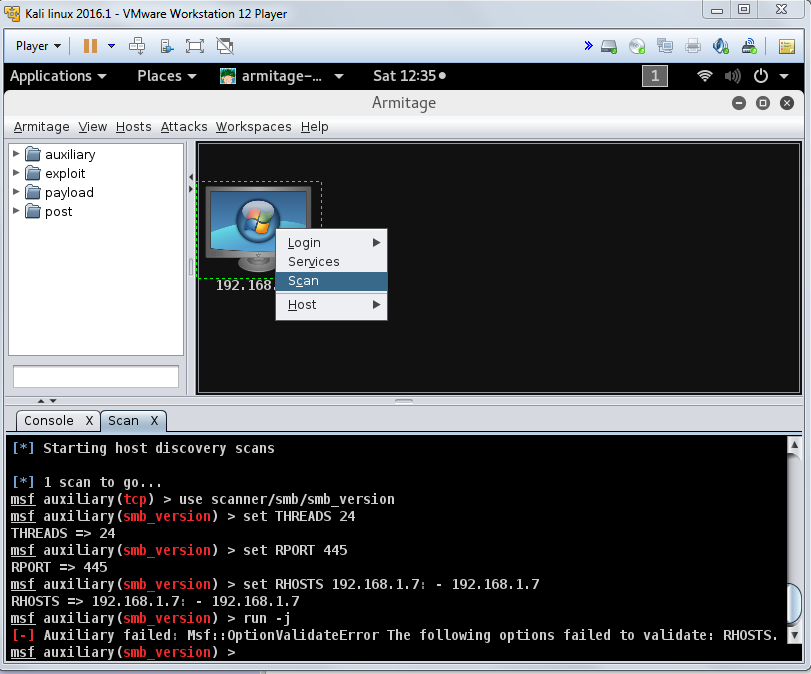Screen dimensions: 811x674
Task: Click the printer device icon in VMware toolbar
Action: click(693, 46)
